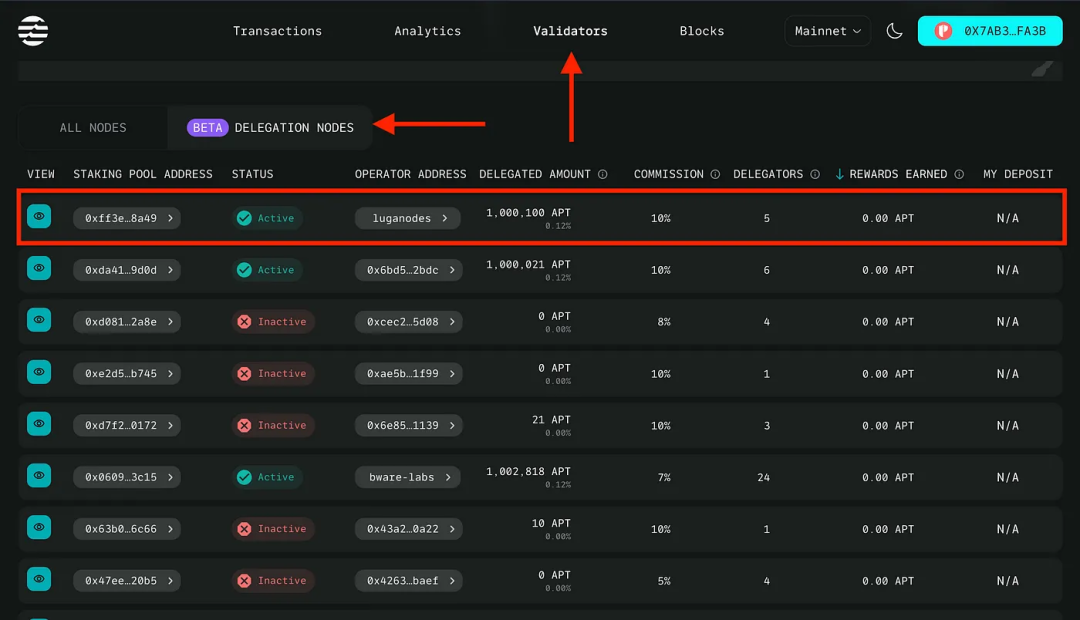View pool 0x0609…3c15 with eye icon
Viewport: 1080px width, 620px height.
(x=39, y=475)
